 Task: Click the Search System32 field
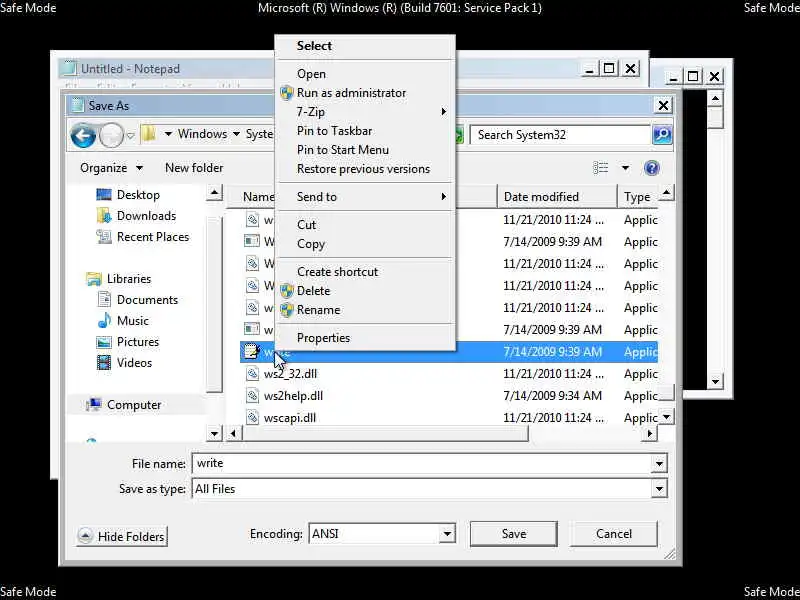coord(560,135)
